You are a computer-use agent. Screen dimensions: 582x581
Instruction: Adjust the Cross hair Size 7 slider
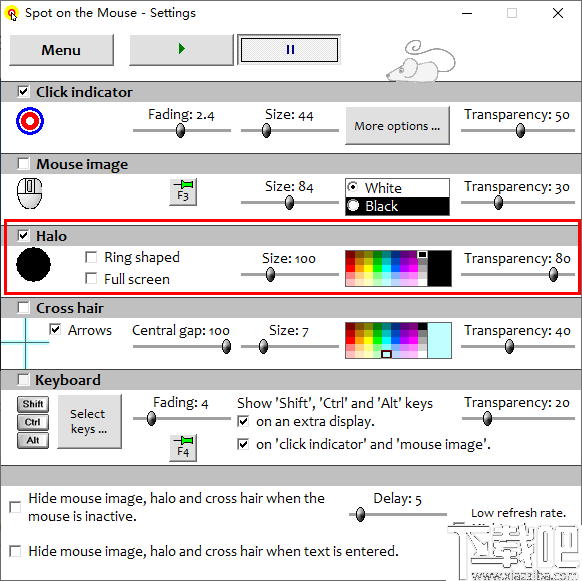click(x=290, y=346)
